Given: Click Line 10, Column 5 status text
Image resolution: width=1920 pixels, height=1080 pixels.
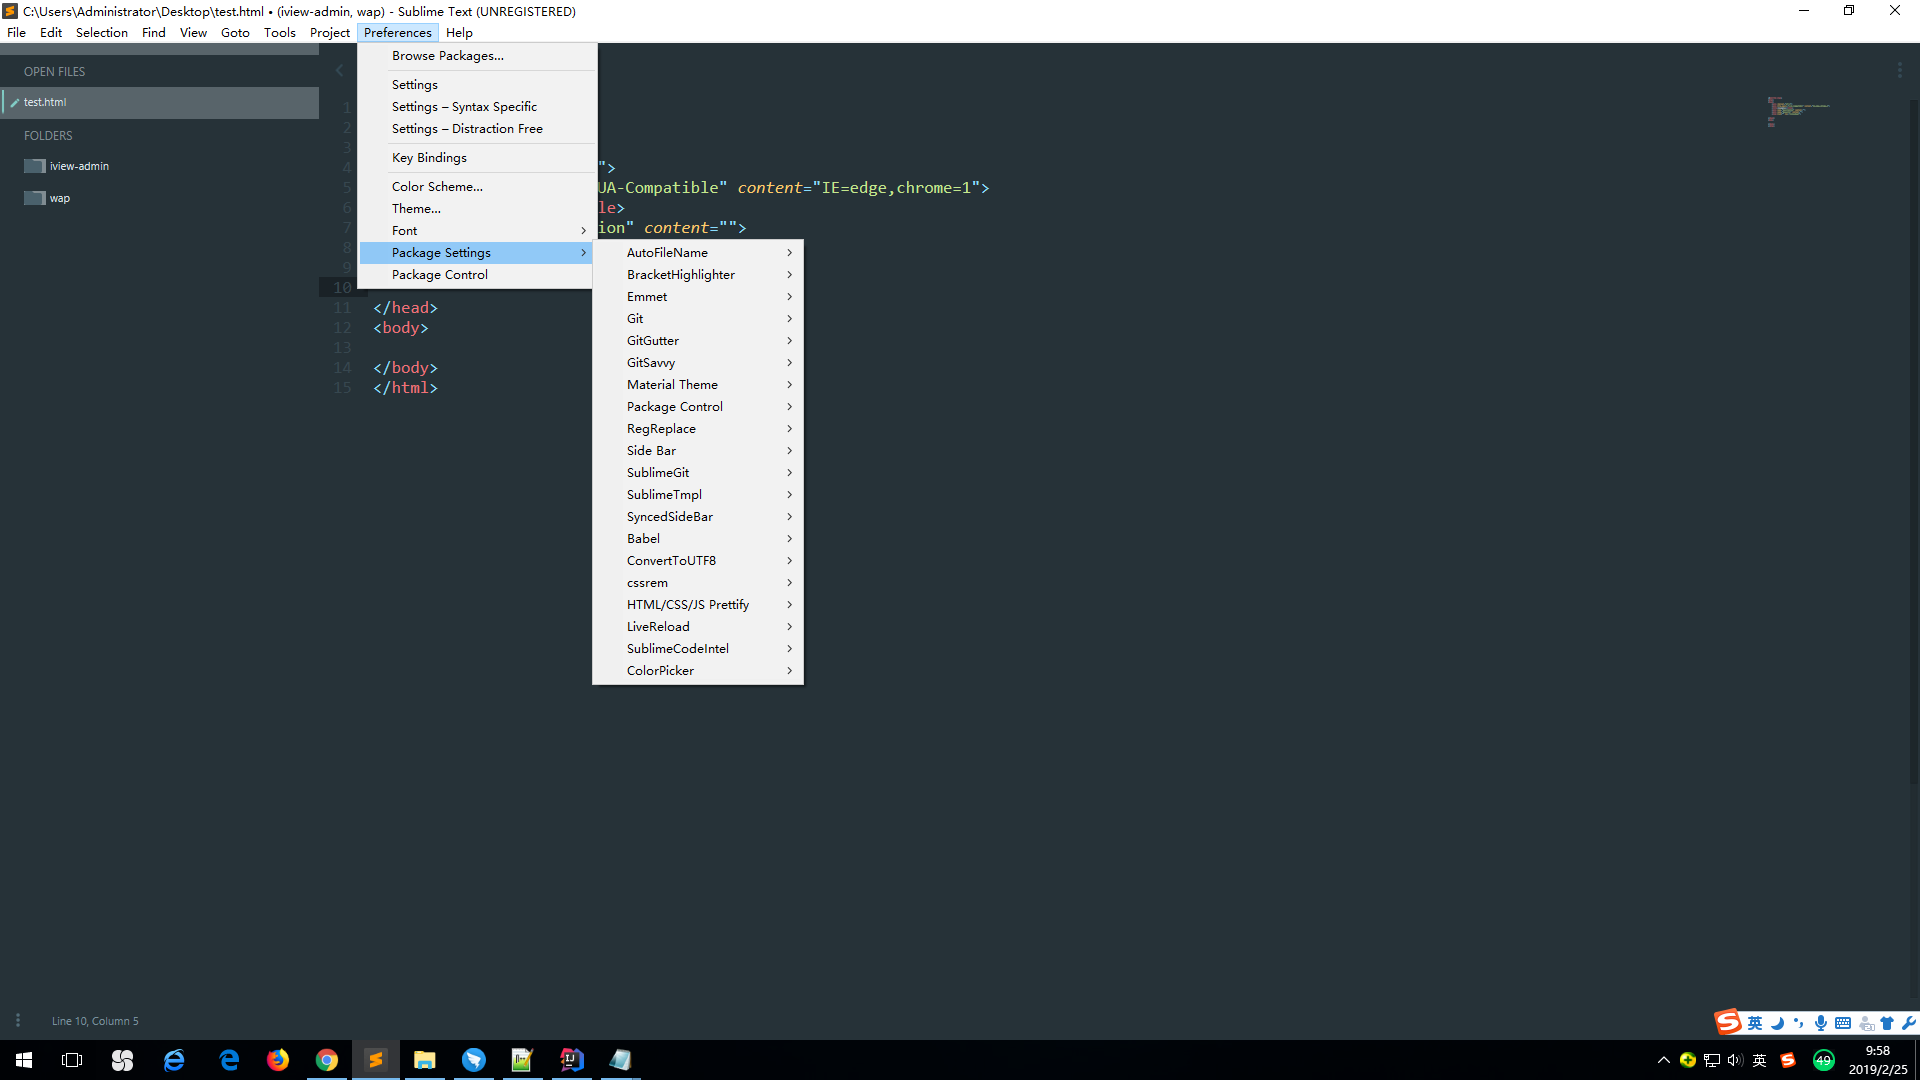Looking at the screenshot, I should (95, 1021).
